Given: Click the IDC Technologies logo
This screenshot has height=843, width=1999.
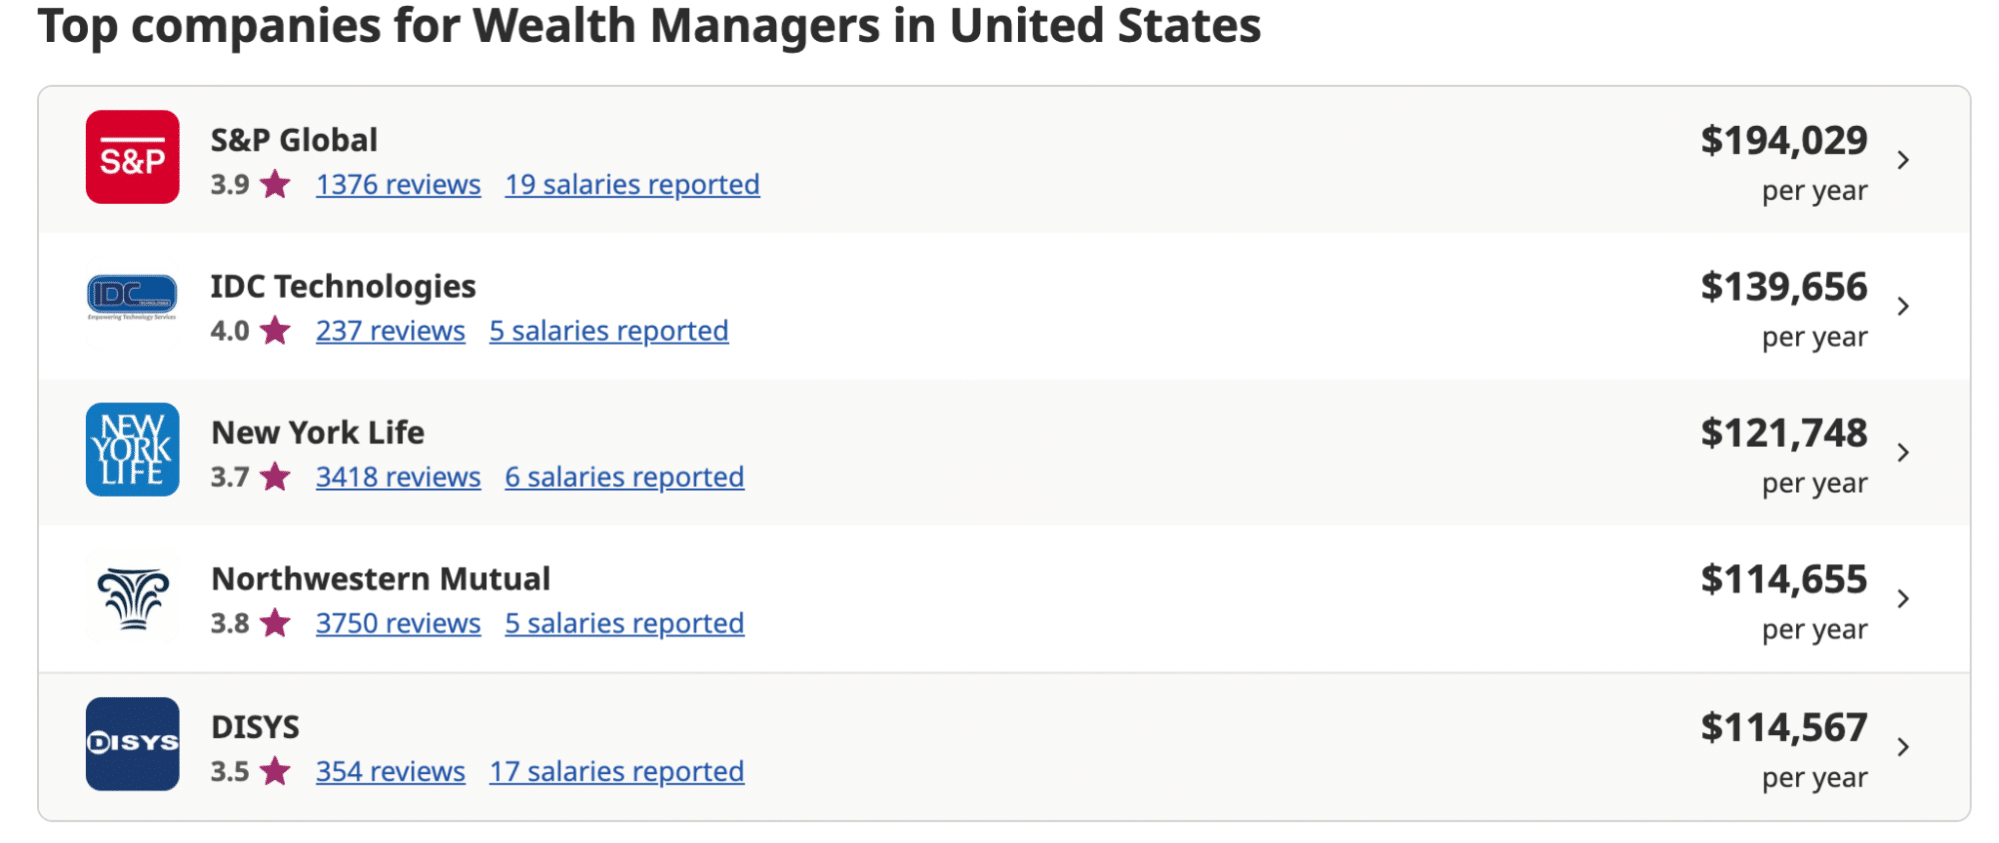Looking at the screenshot, I should 132,297.
